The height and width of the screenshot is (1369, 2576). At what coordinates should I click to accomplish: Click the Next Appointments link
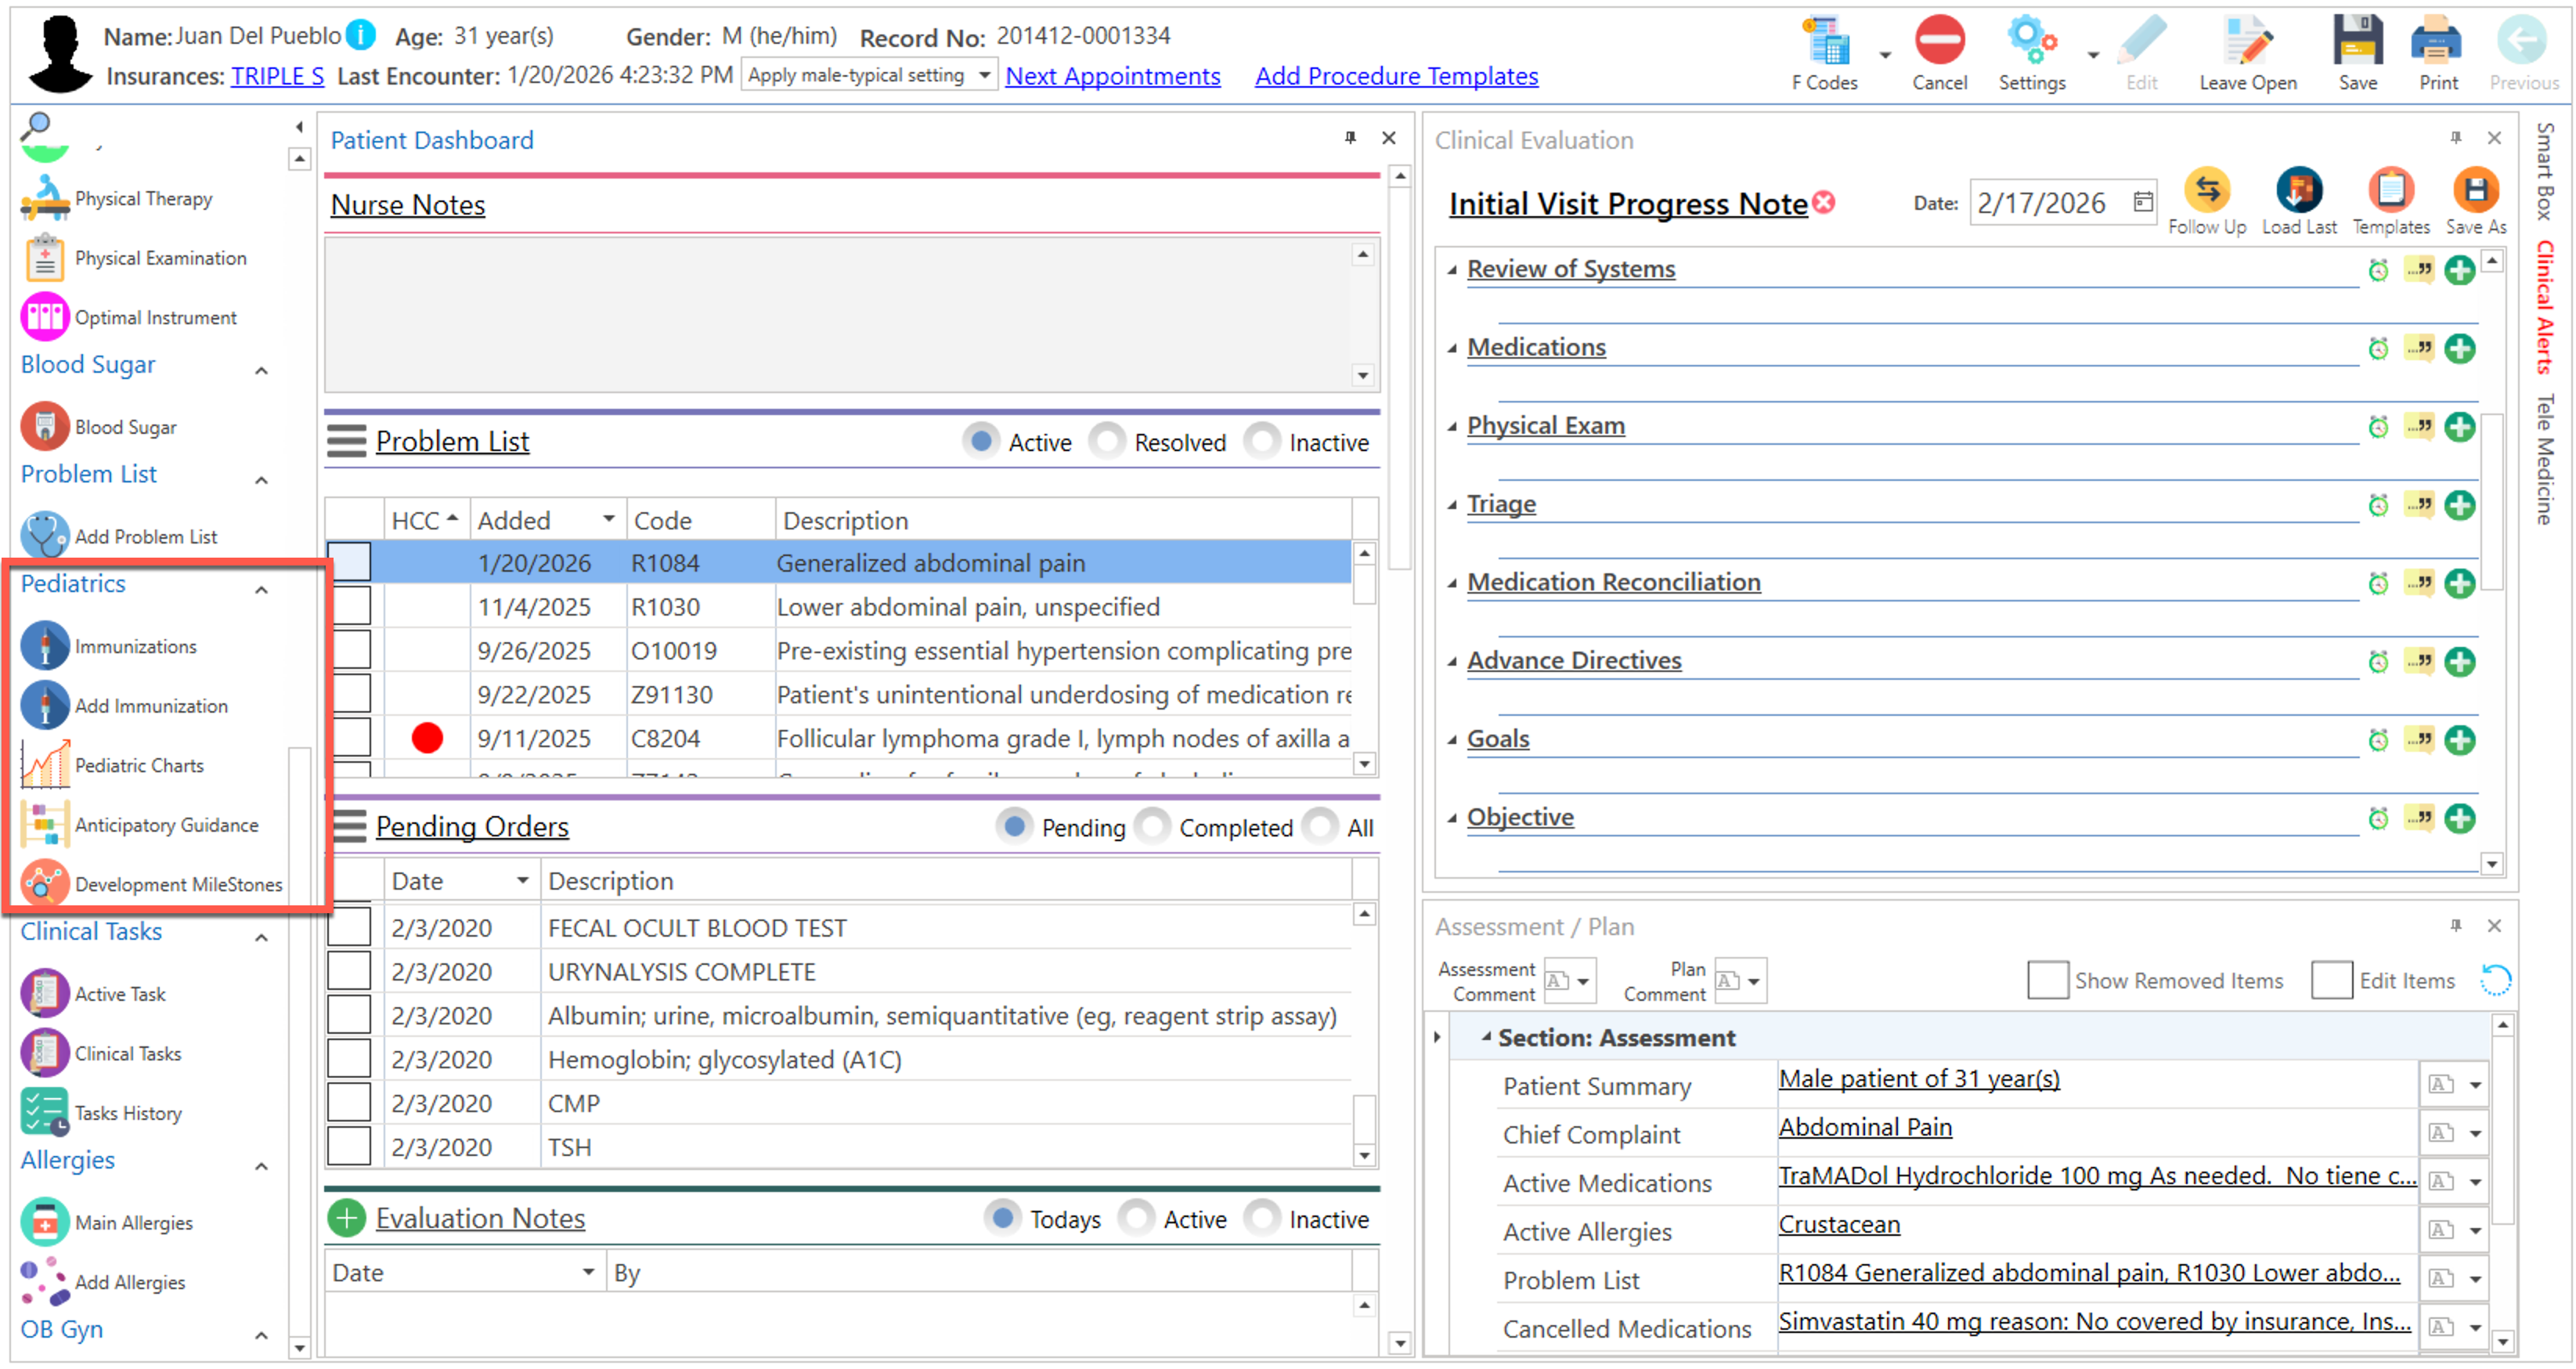[x=1112, y=76]
